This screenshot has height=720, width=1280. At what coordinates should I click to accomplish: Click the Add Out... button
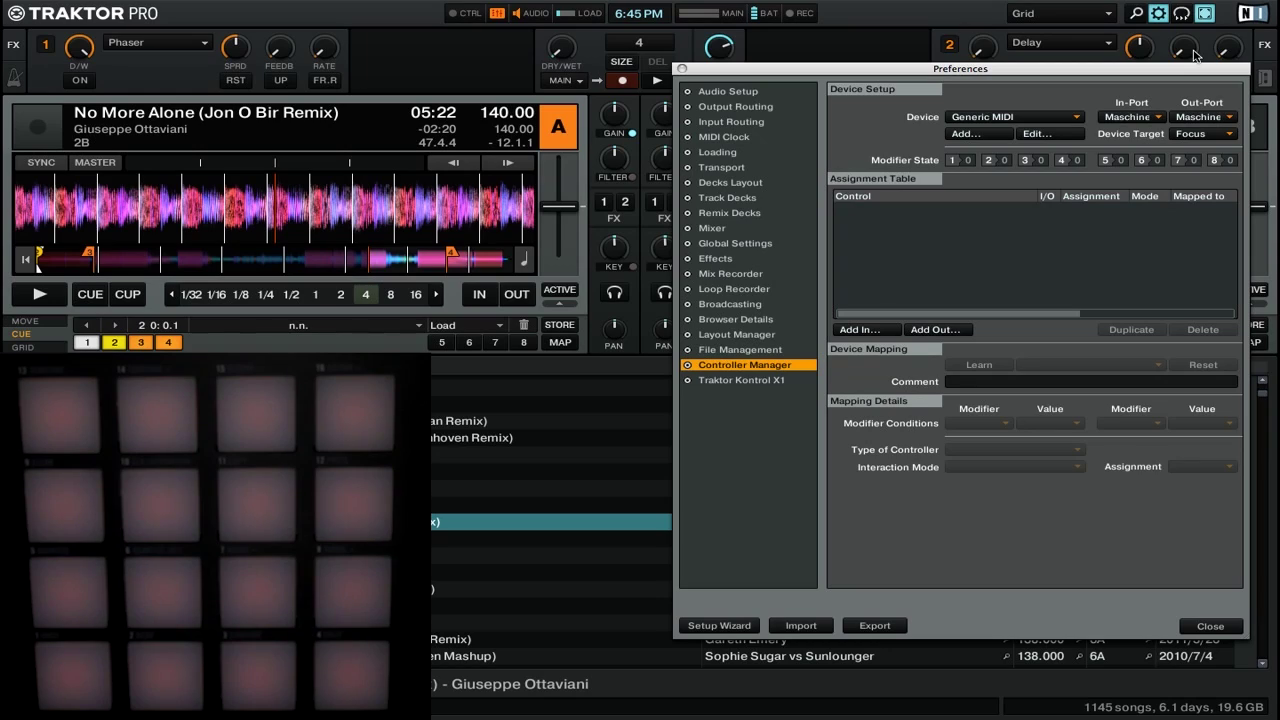938,330
